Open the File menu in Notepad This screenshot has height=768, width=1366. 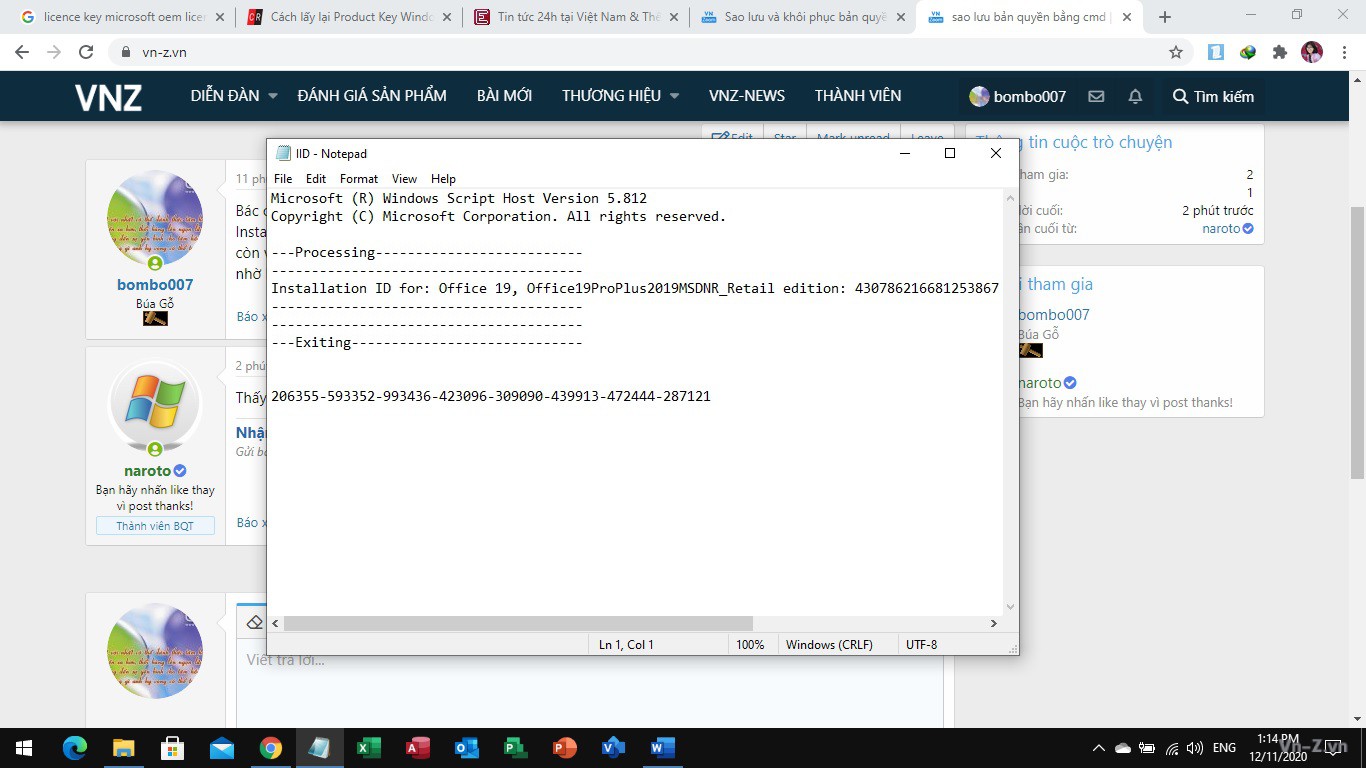click(283, 178)
